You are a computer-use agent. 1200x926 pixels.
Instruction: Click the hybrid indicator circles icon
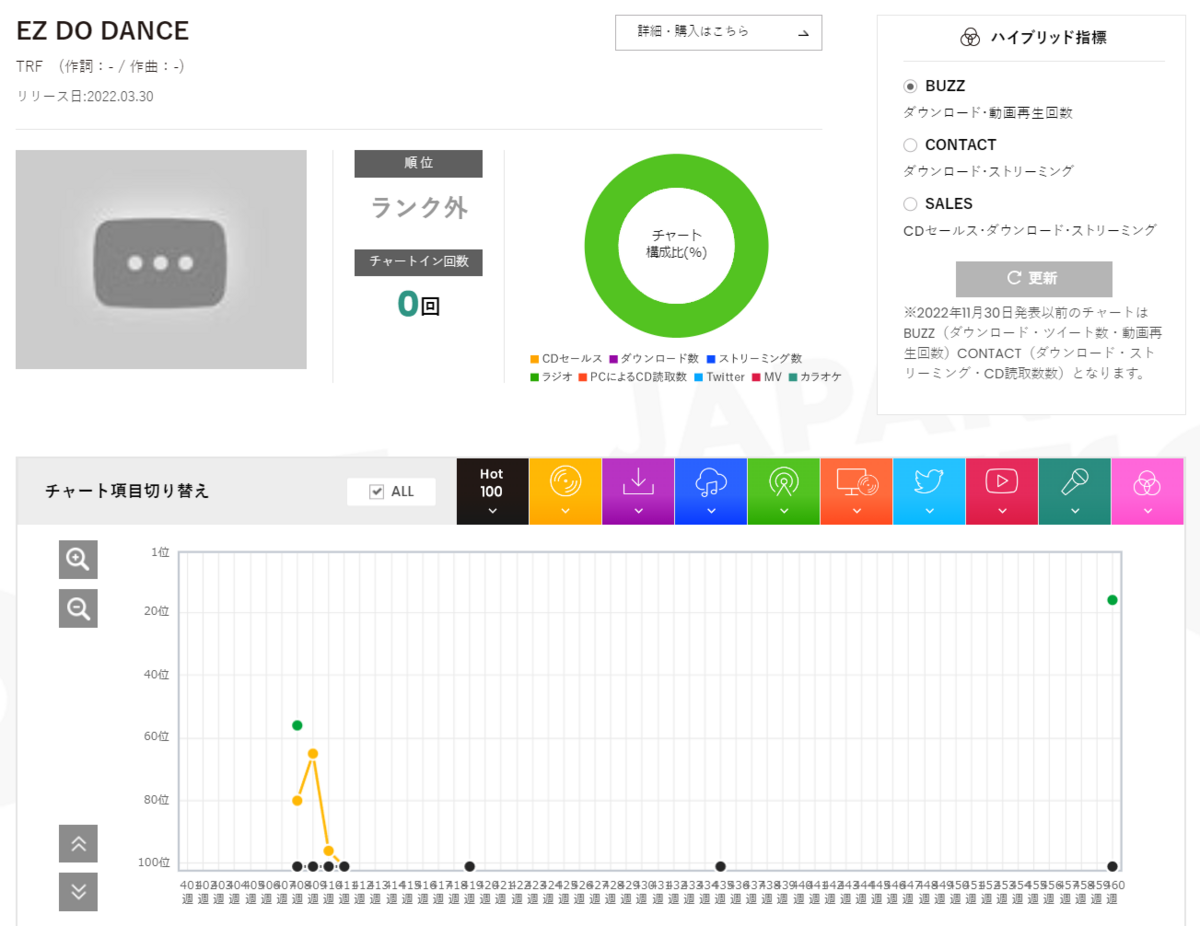click(x=969, y=38)
